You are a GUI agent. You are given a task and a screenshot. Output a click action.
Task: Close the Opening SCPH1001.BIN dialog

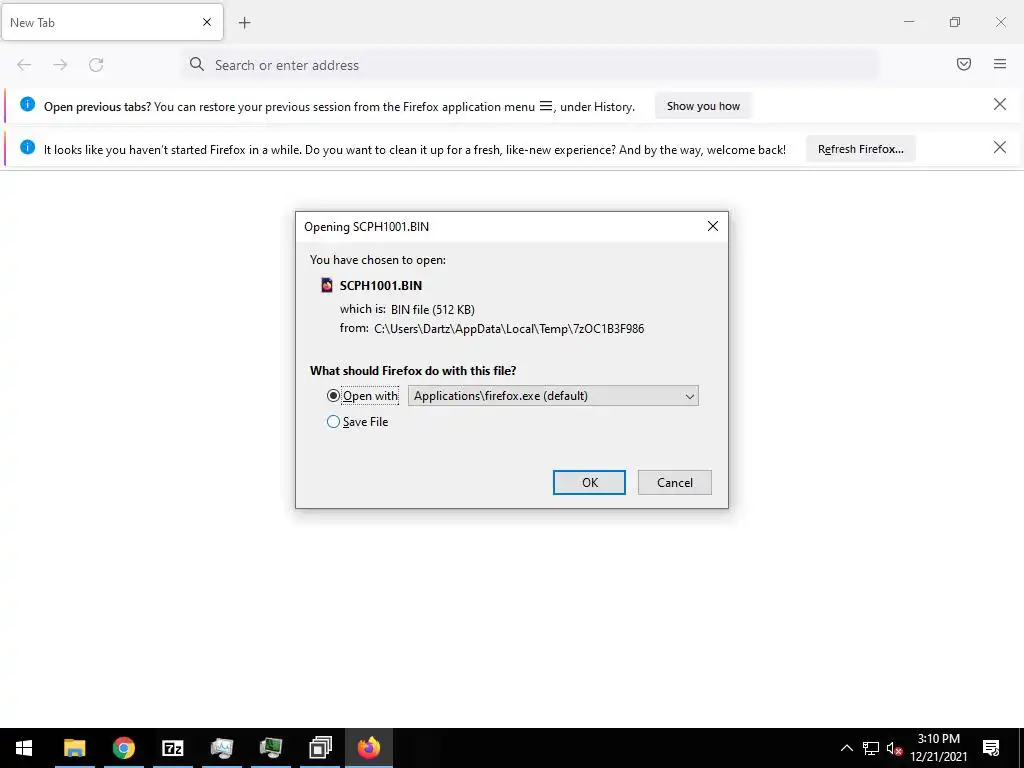712,226
